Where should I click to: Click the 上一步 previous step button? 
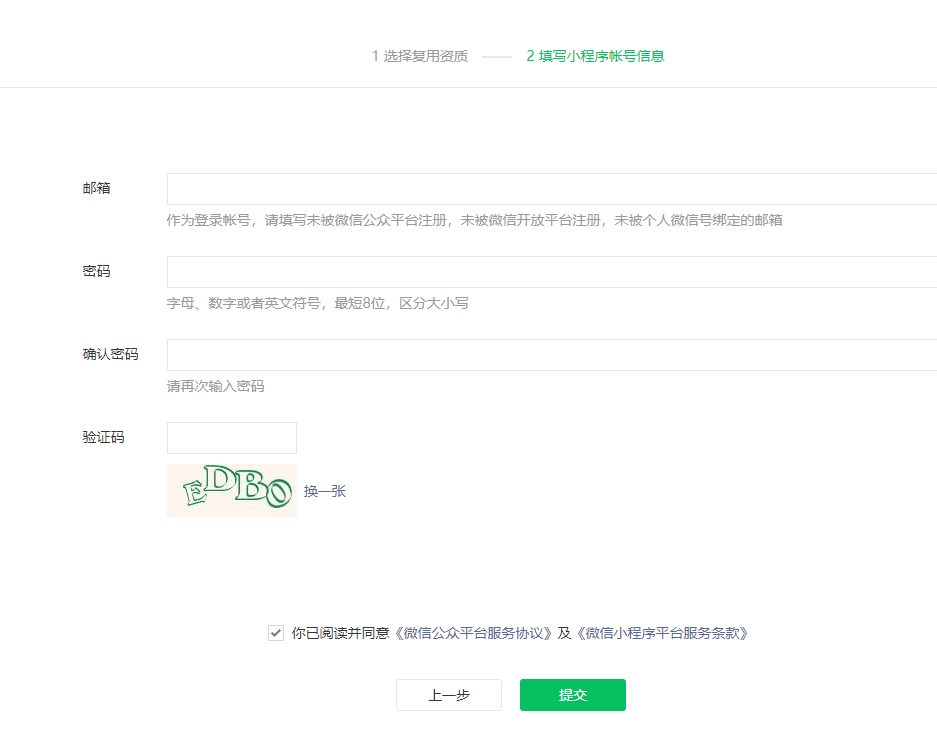[449, 695]
